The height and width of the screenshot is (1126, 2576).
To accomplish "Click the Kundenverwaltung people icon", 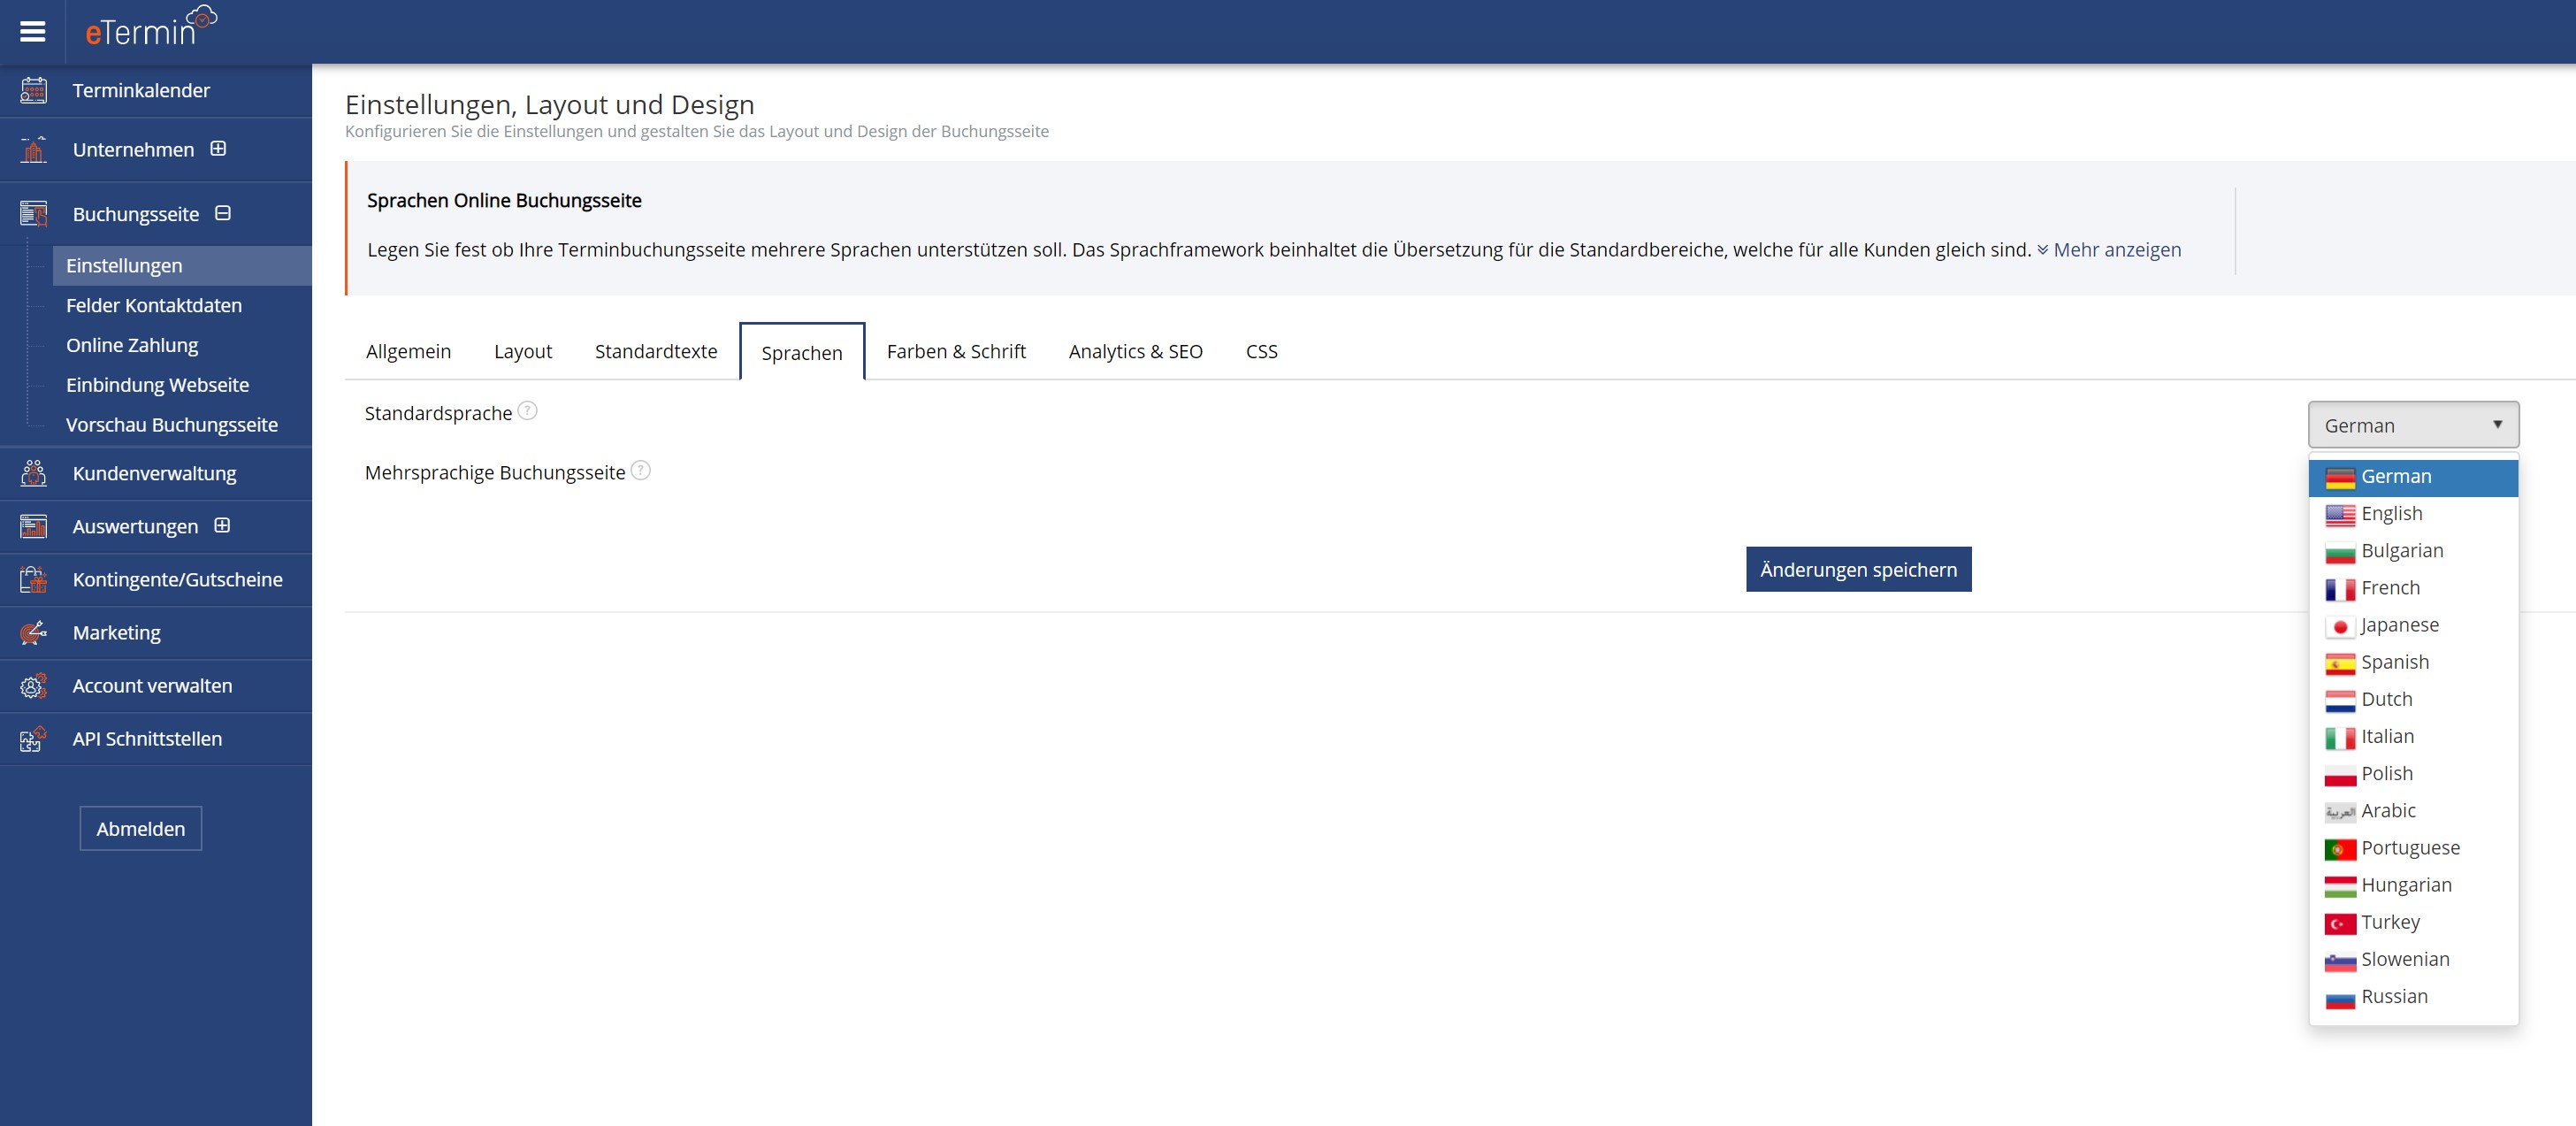I will pyautogui.click(x=34, y=473).
